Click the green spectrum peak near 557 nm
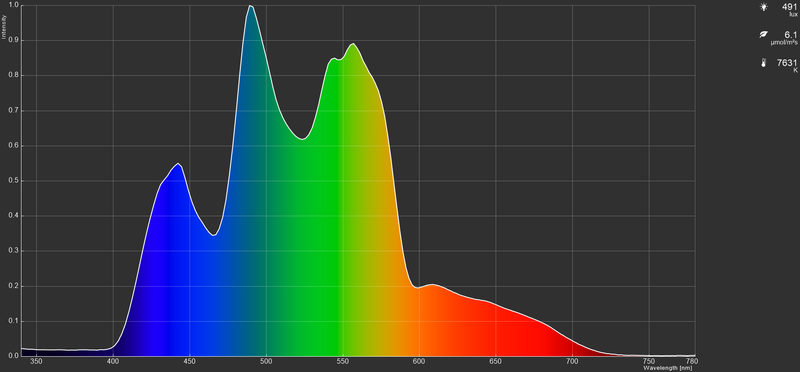 pos(353,44)
